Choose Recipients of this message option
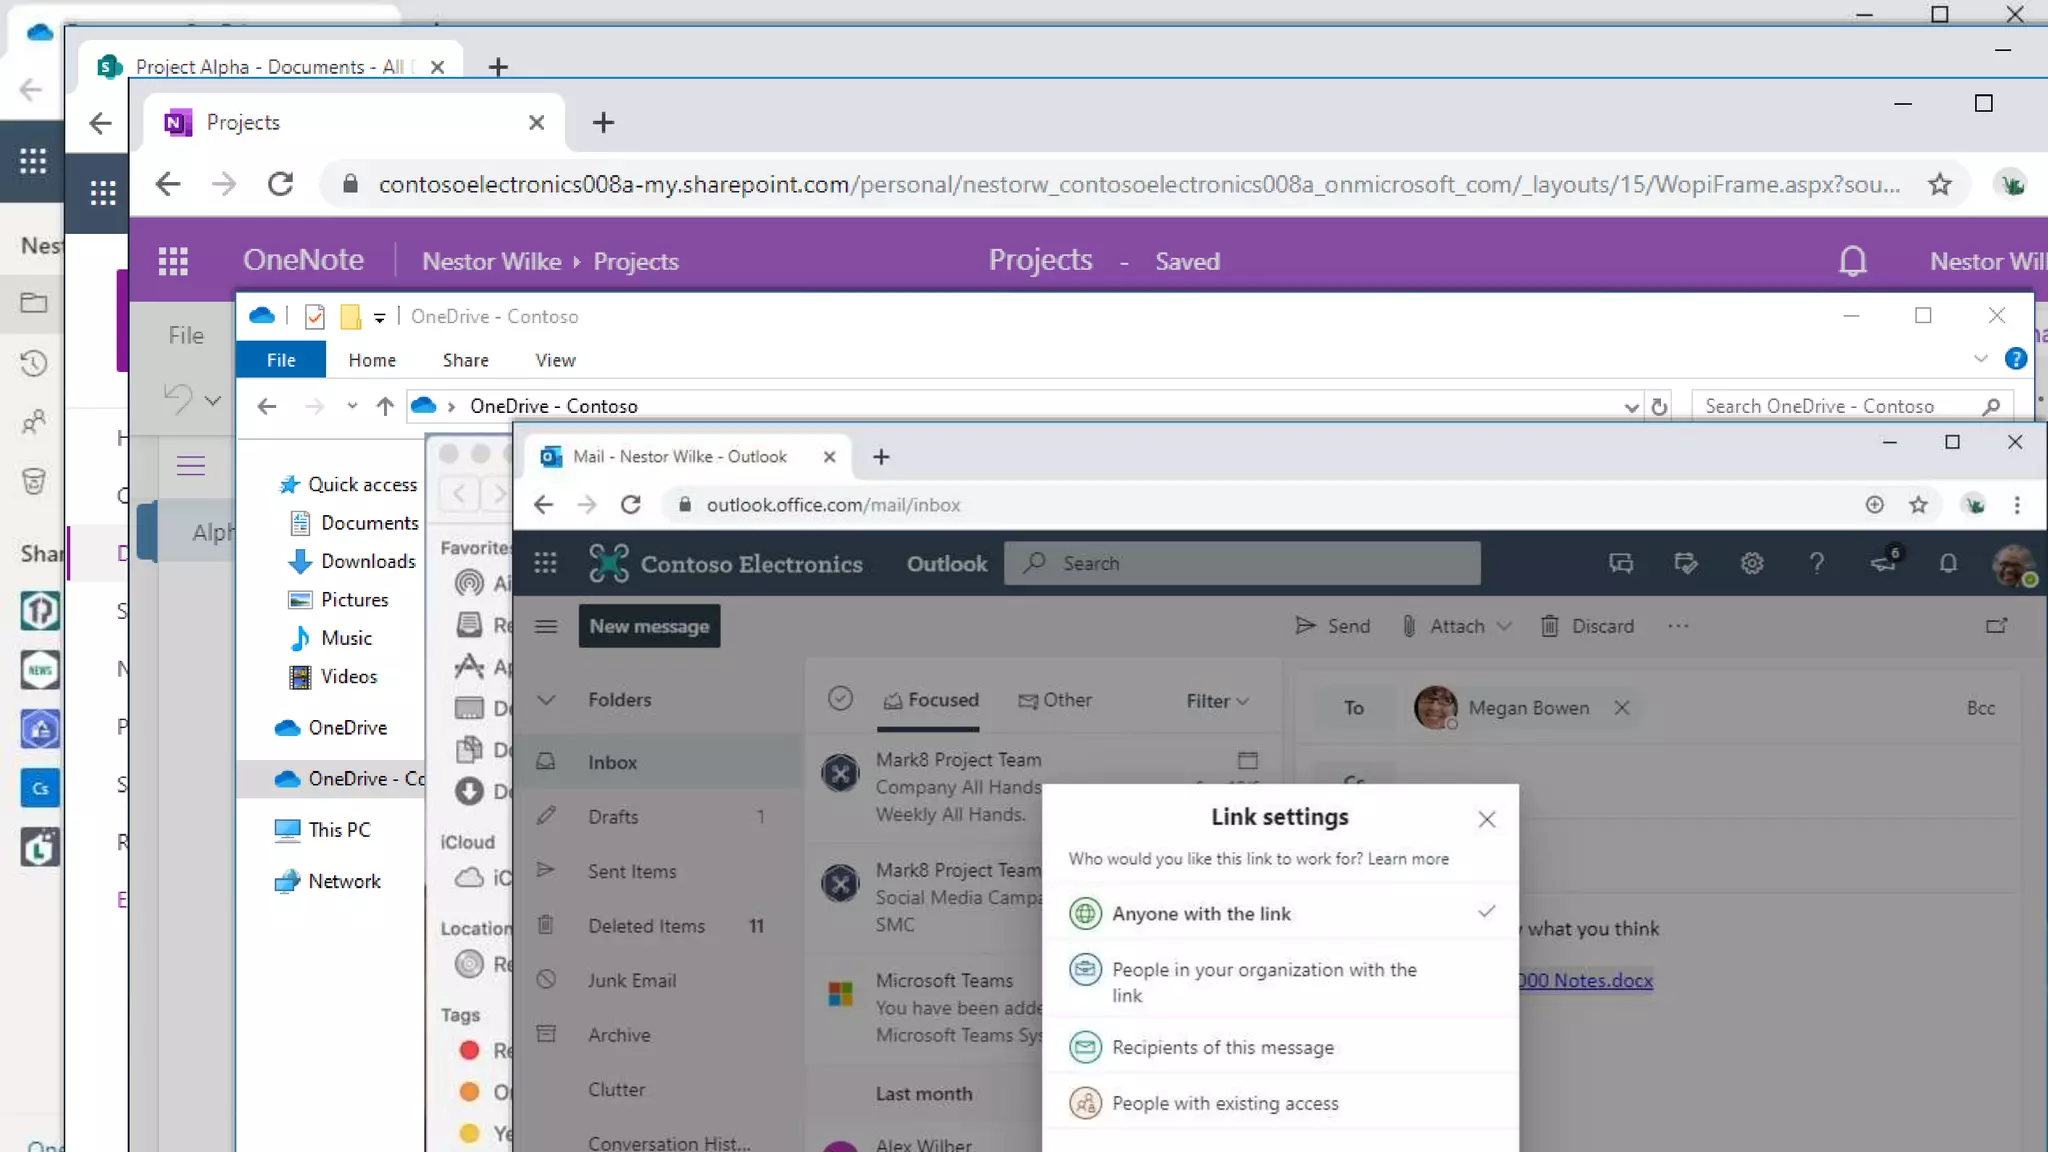Screen dimensions: 2048x1152 (x=1222, y=1047)
